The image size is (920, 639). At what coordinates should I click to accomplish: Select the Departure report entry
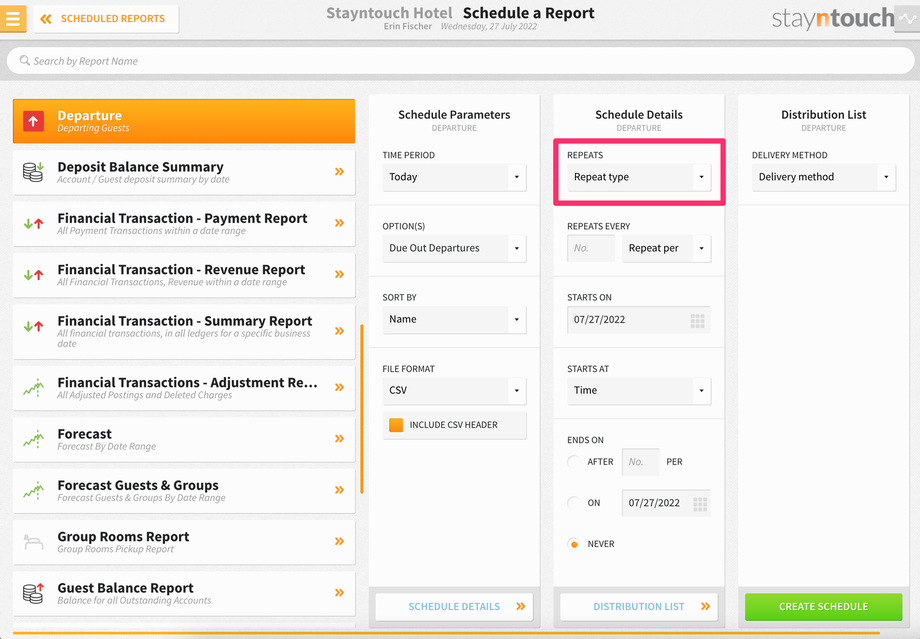[x=184, y=121]
